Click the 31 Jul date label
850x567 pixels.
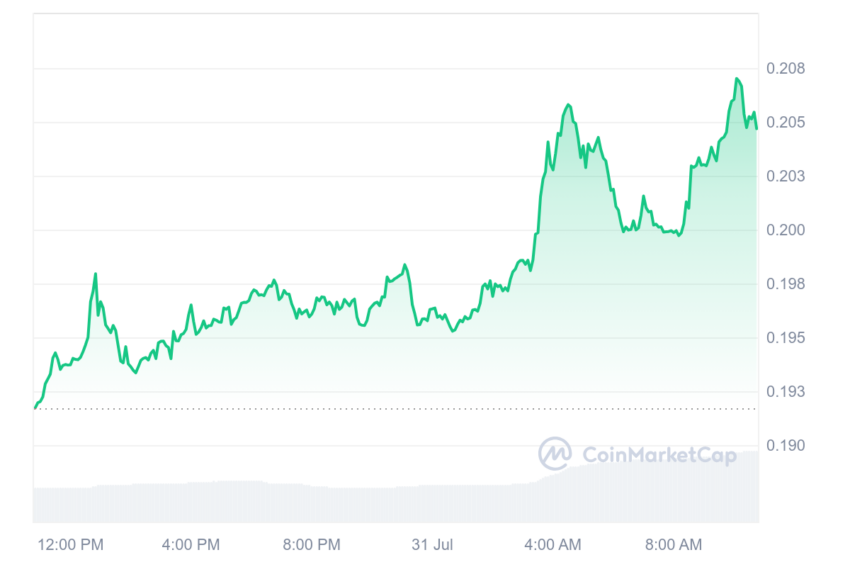[x=432, y=544]
